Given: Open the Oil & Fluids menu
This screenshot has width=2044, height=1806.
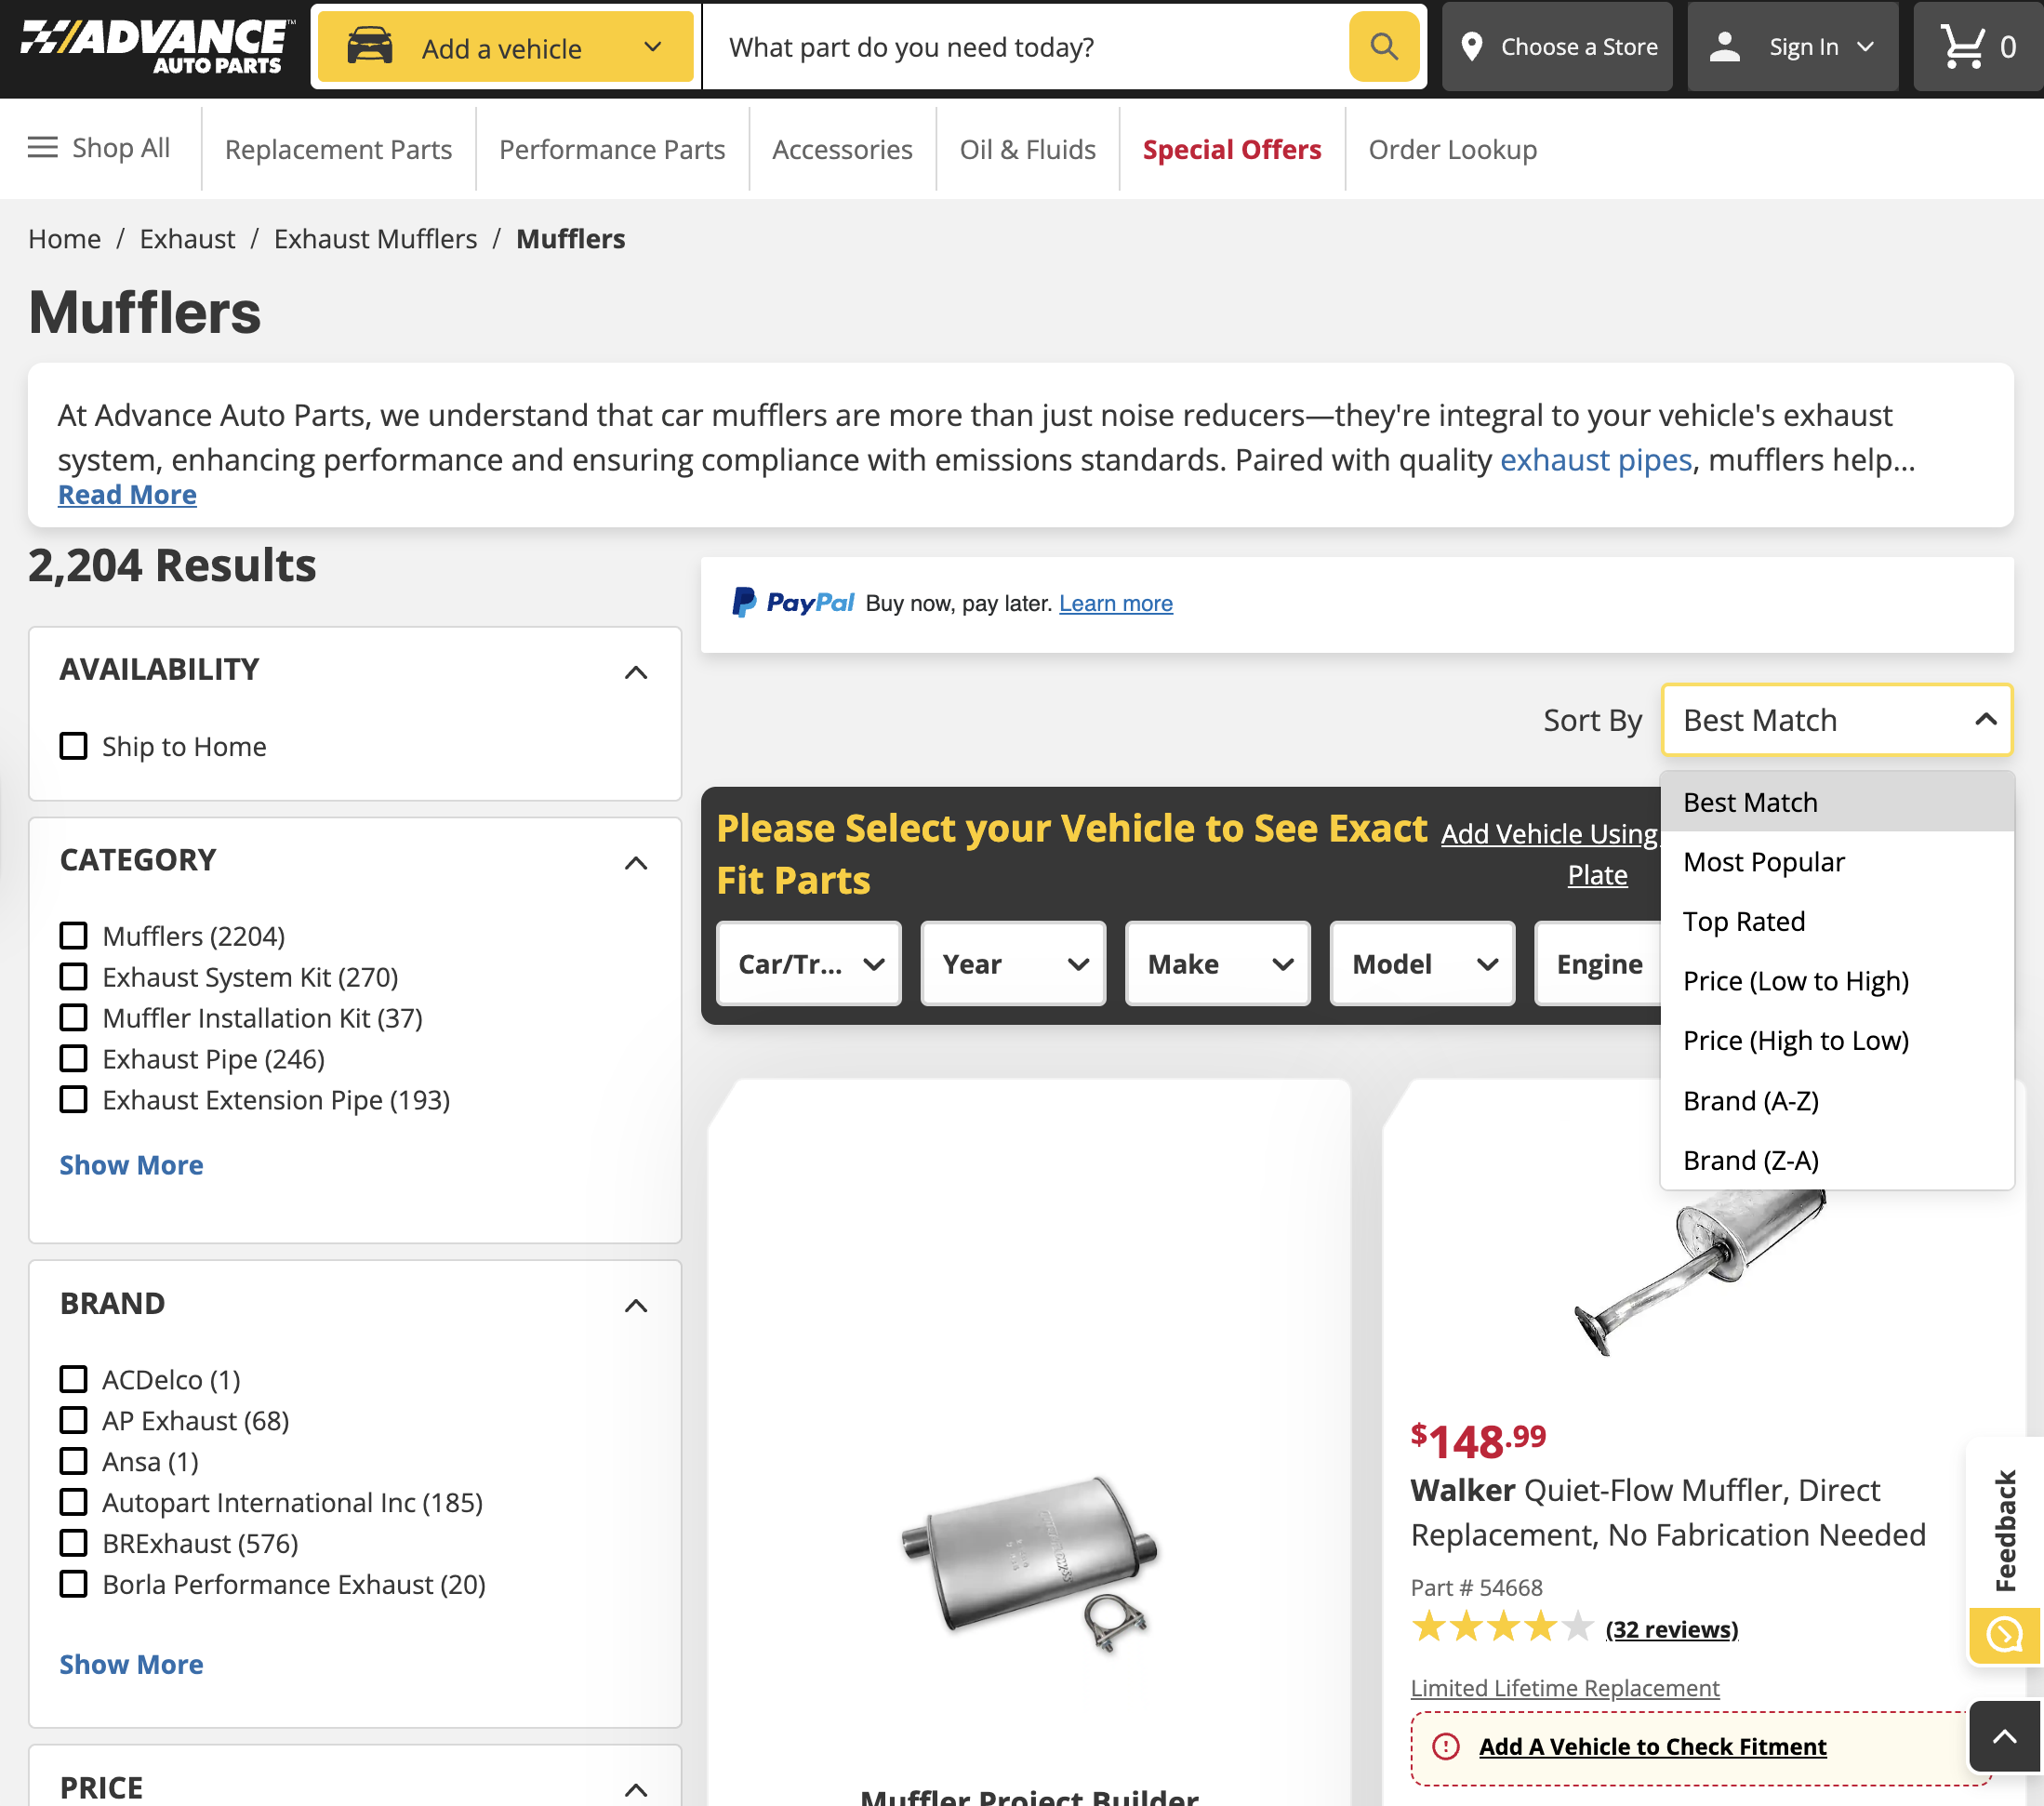Looking at the screenshot, I should [x=1026, y=148].
